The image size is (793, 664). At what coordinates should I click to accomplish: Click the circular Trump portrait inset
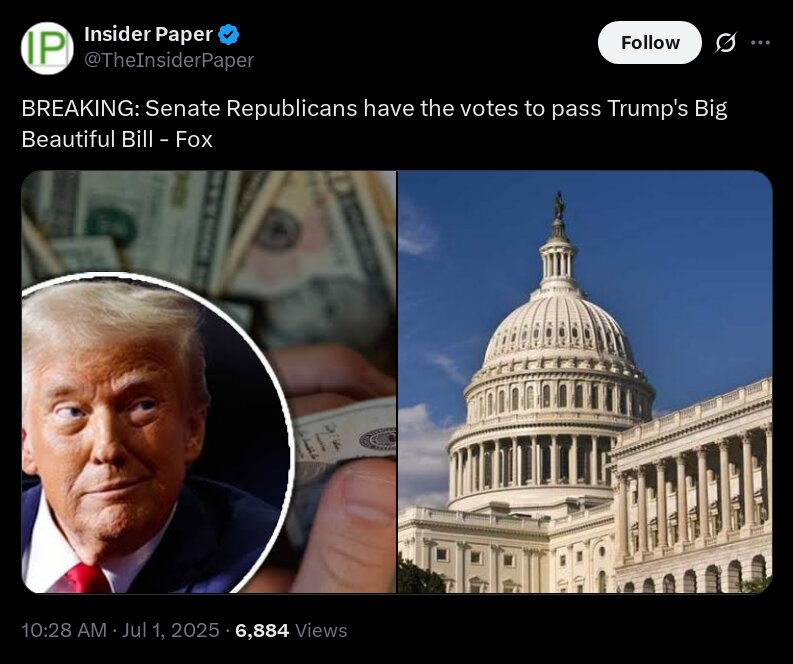(154, 433)
